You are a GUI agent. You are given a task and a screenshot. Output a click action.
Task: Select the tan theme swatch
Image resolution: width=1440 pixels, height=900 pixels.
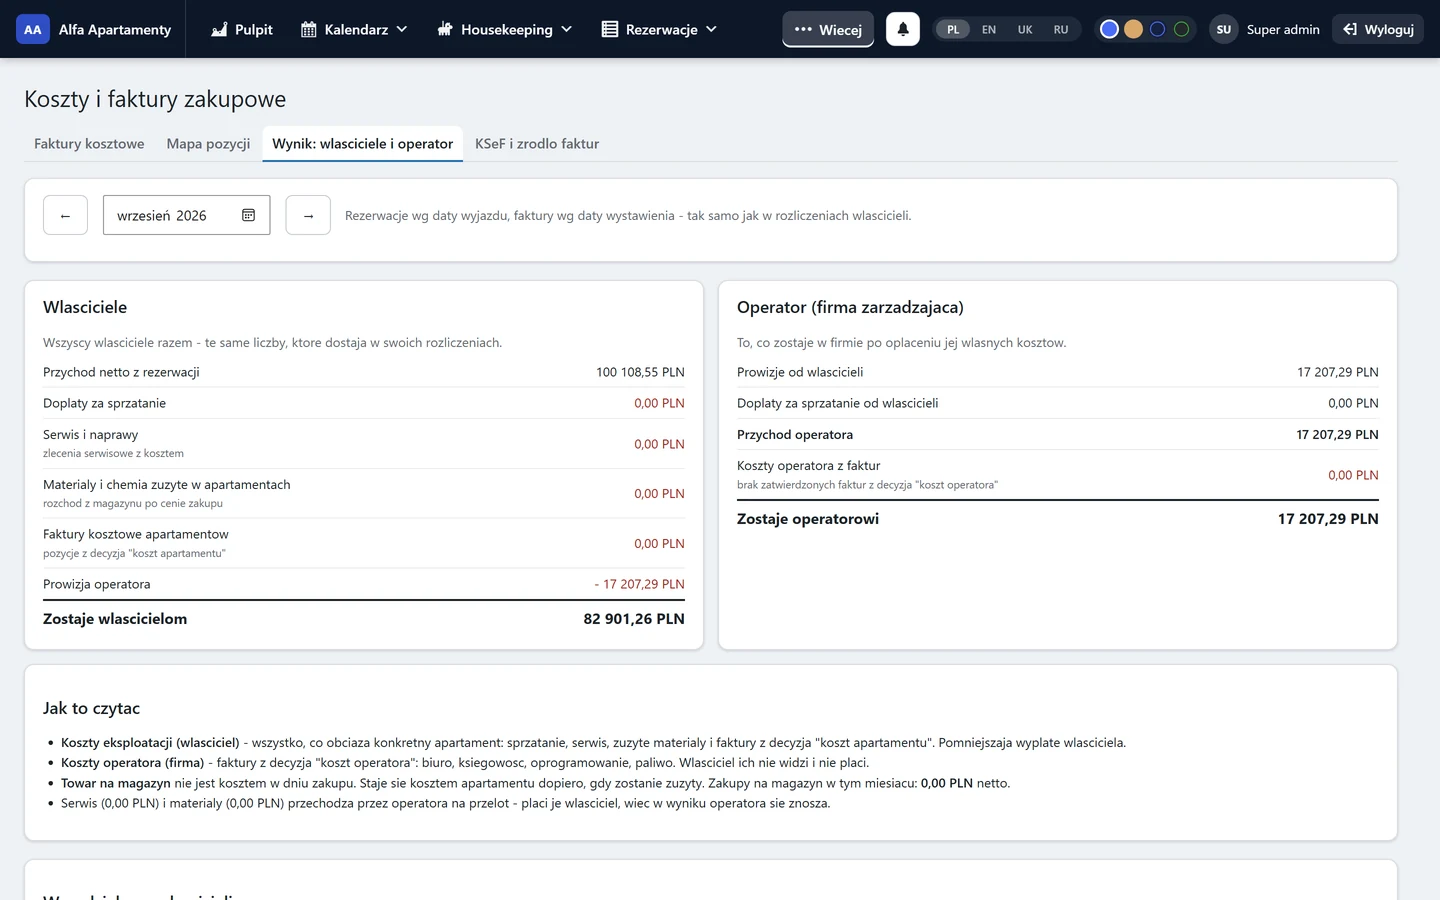[x=1133, y=29]
